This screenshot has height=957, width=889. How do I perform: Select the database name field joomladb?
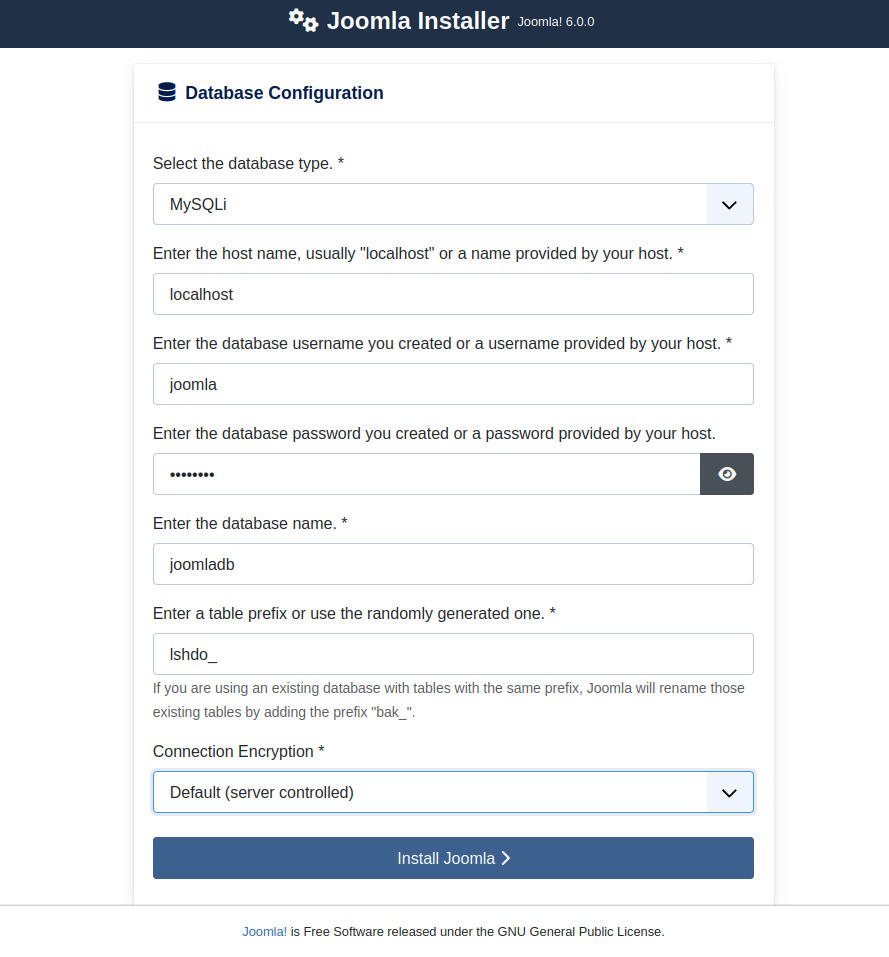[x=453, y=564]
